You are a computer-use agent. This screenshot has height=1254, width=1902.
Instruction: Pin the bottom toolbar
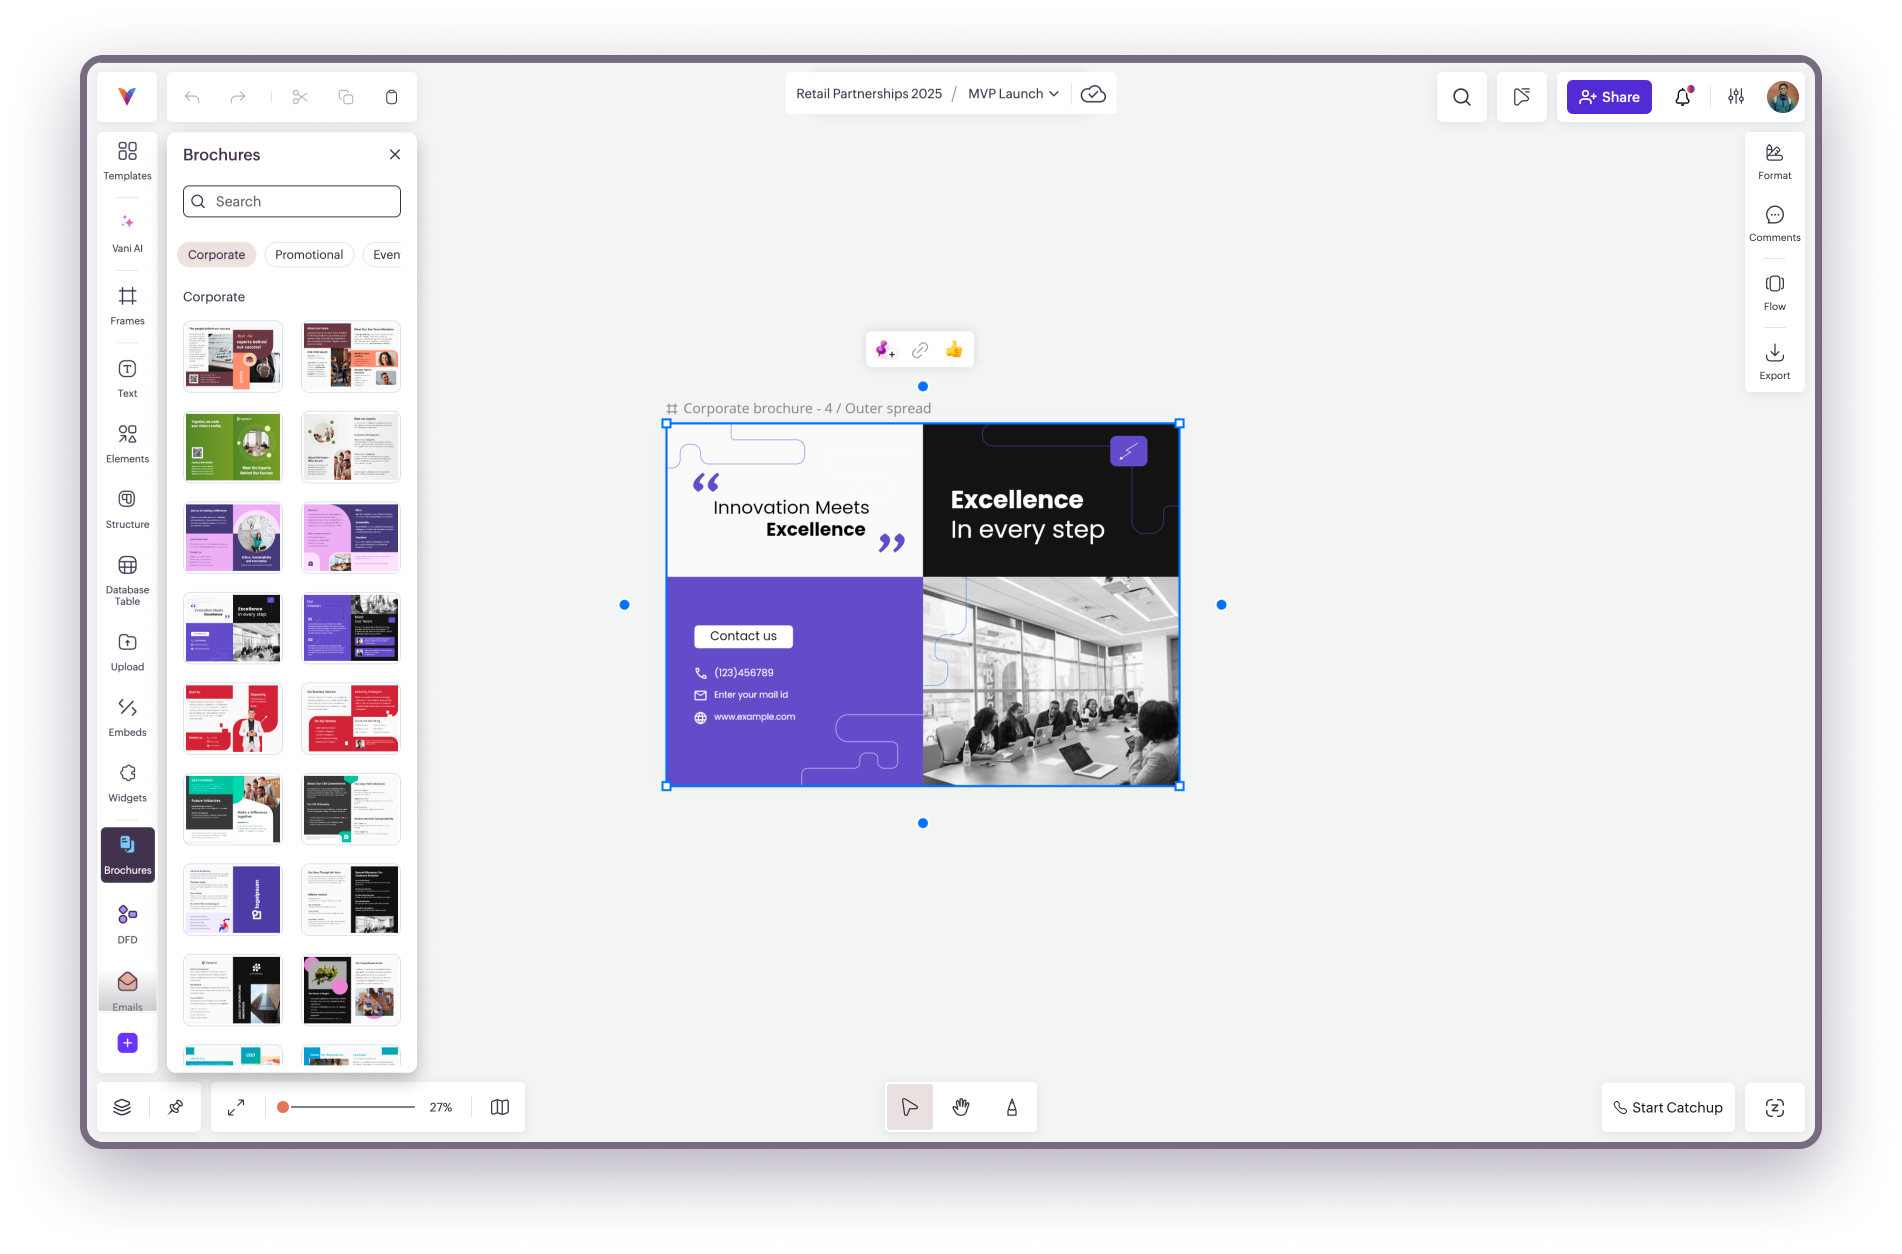coord(175,1107)
